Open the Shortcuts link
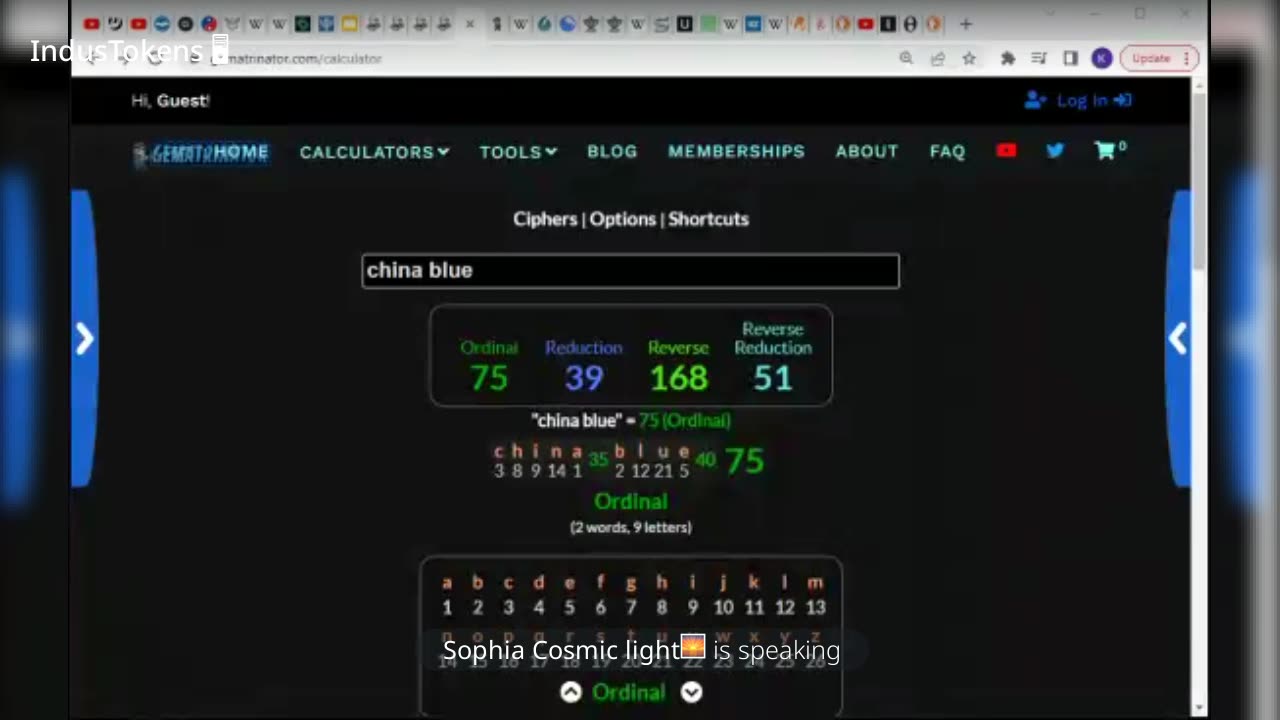This screenshot has height=720, width=1280. coord(708,219)
